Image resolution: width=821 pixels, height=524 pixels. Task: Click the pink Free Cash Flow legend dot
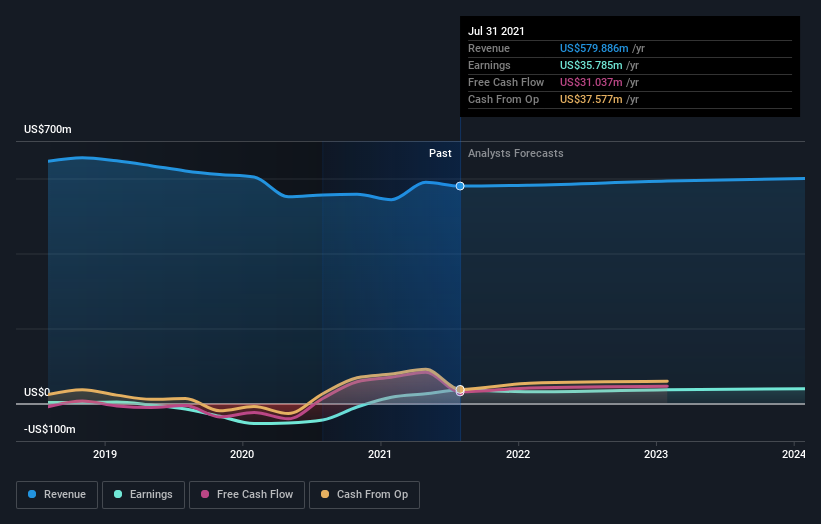pos(205,494)
